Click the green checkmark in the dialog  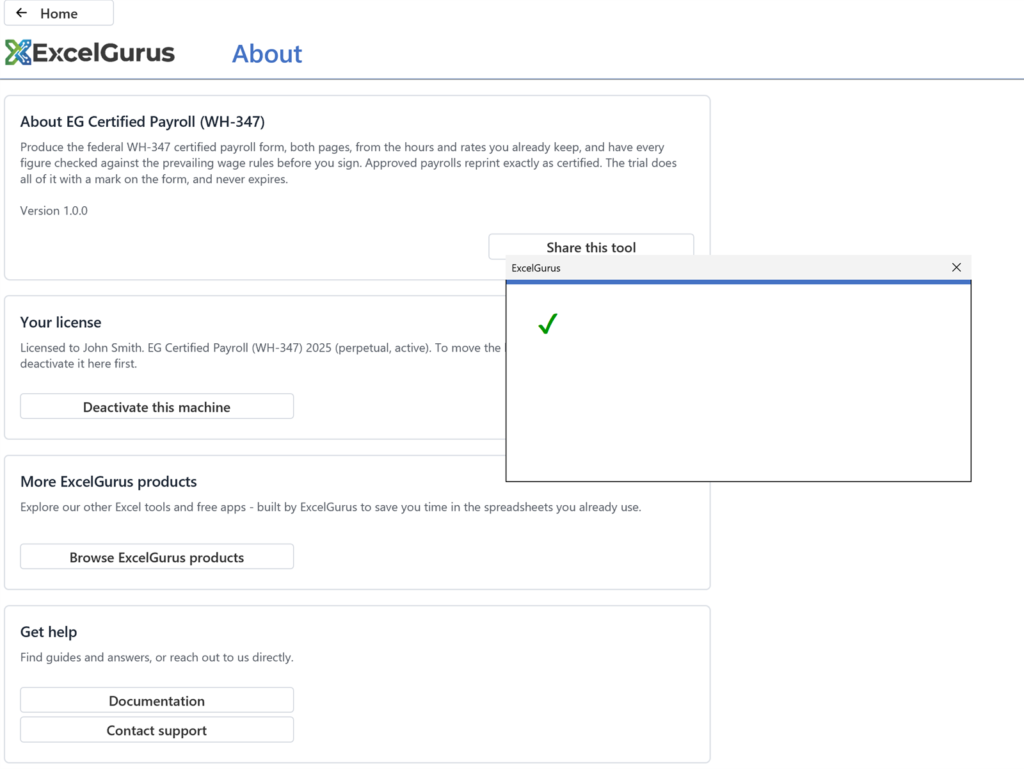click(548, 324)
